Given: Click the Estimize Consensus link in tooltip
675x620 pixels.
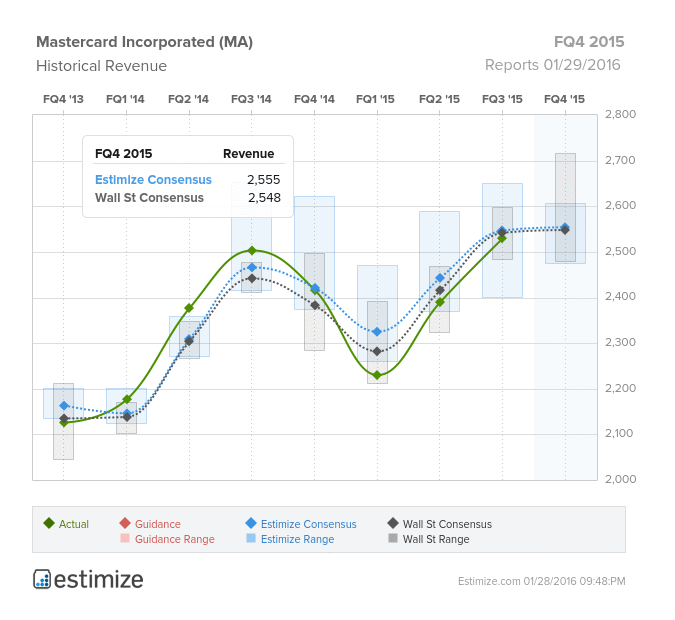Looking at the screenshot, I should tap(153, 180).
